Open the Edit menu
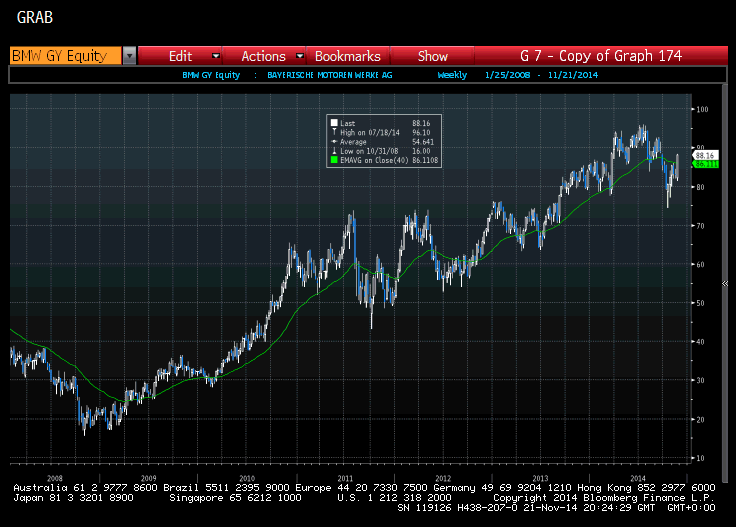 point(180,56)
